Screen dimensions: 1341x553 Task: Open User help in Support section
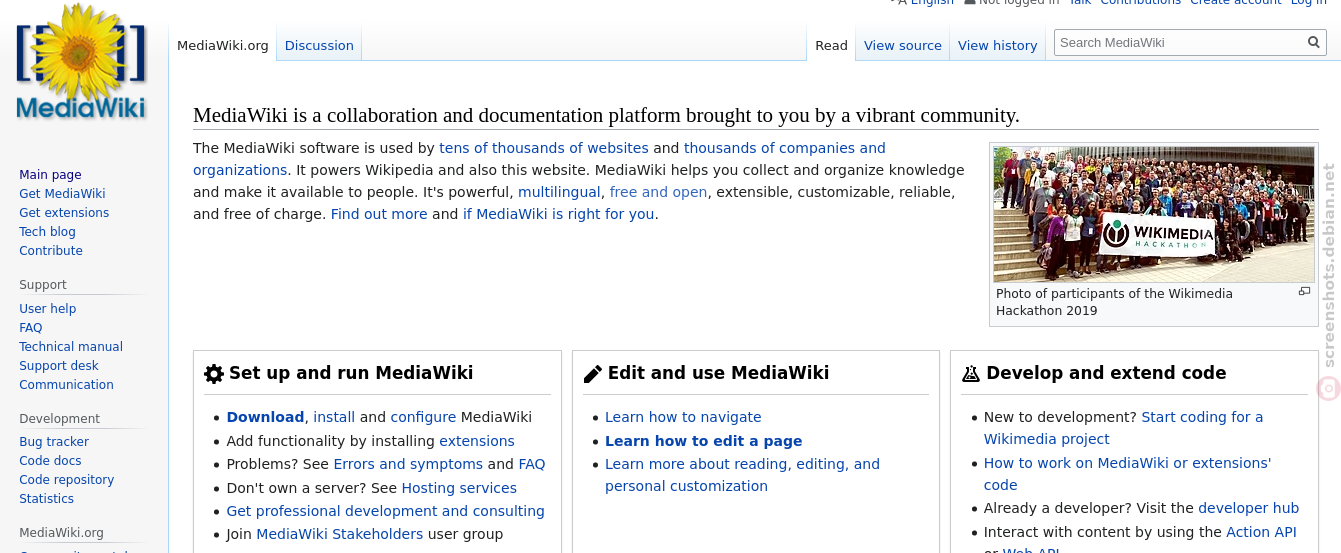[x=48, y=309]
